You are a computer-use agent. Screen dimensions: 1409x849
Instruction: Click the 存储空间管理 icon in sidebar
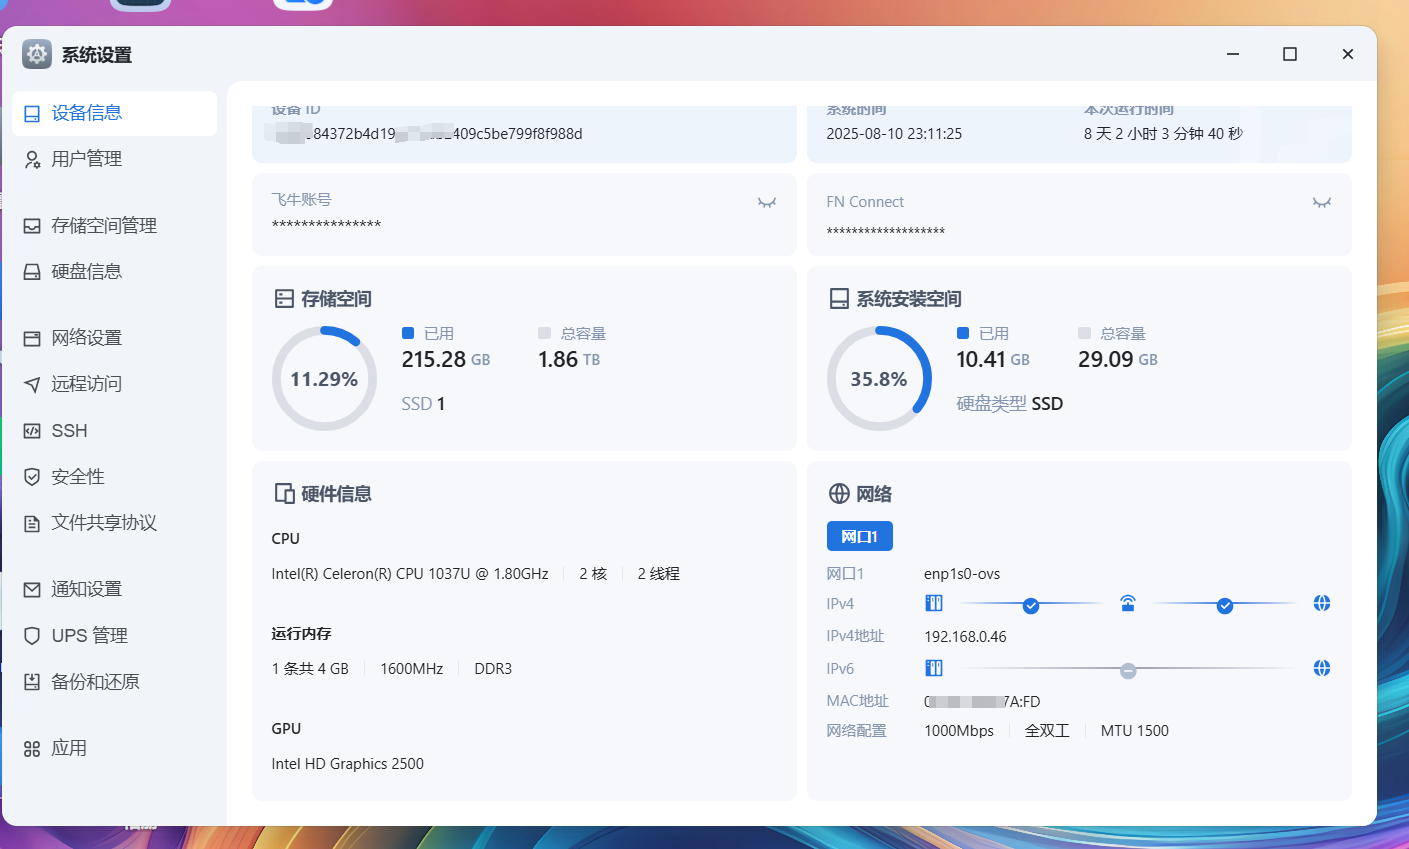pyautogui.click(x=32, y=226)
